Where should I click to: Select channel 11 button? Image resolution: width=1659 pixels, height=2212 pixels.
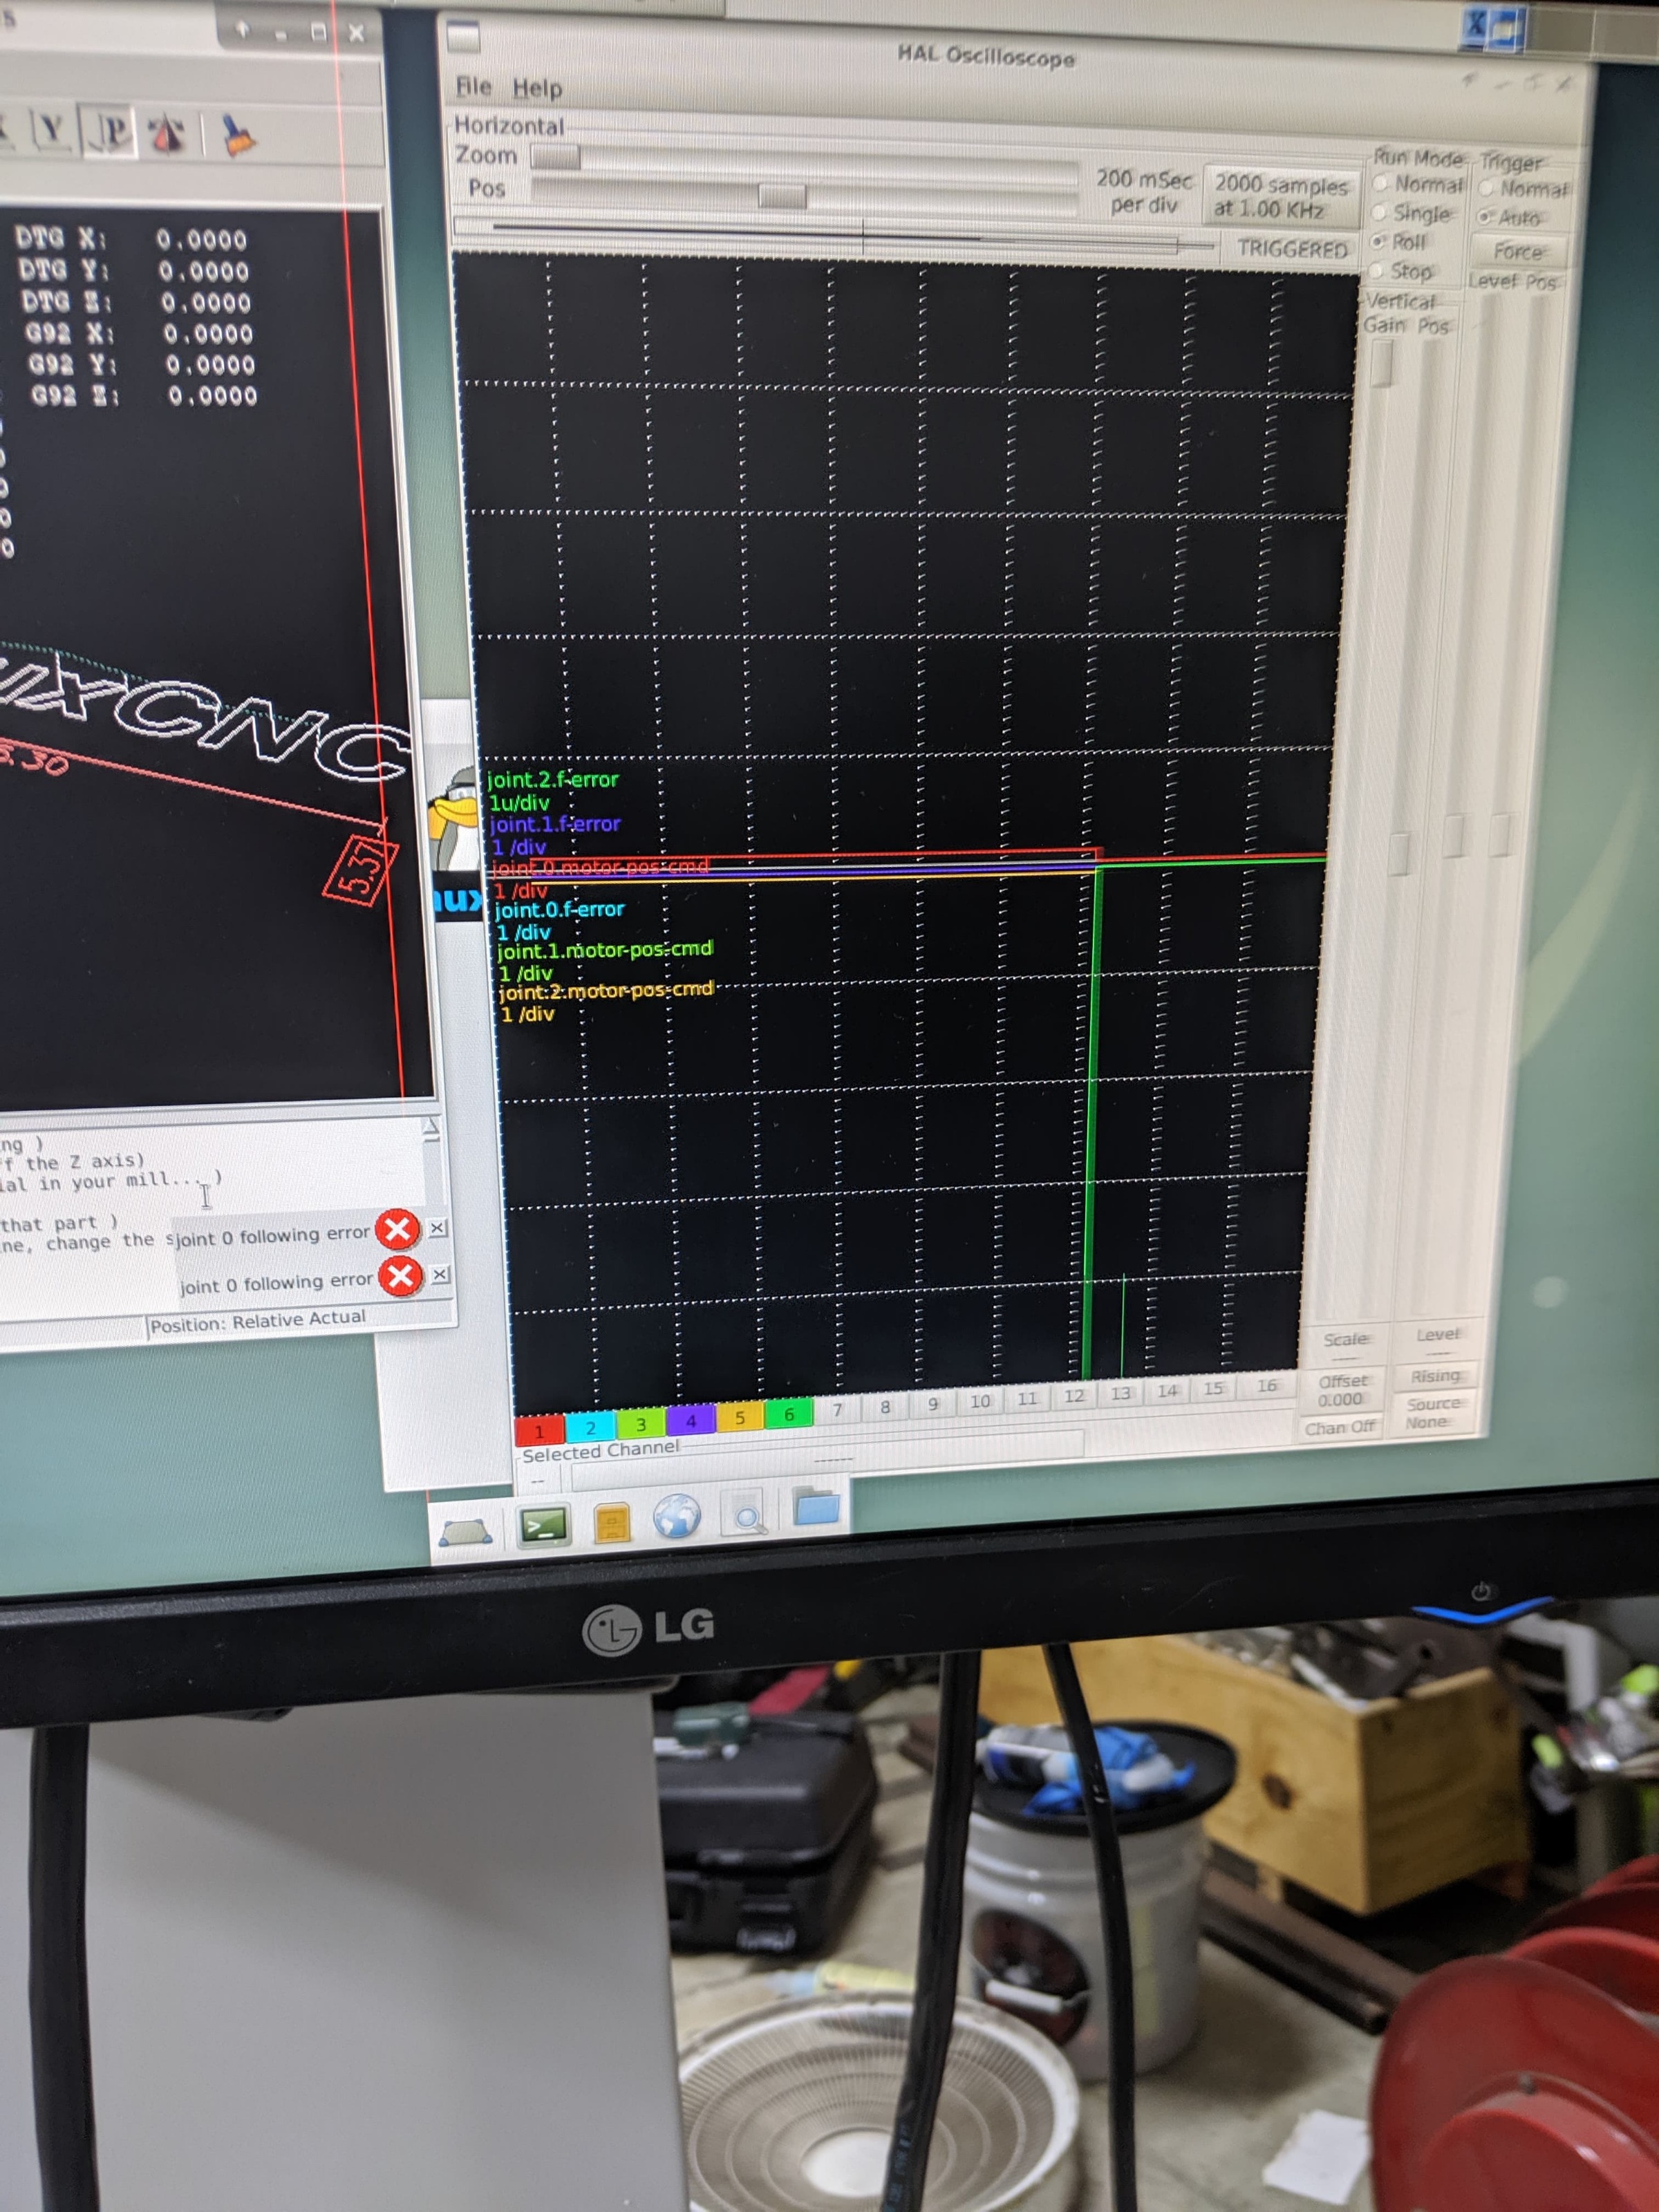point(1027,1398)
